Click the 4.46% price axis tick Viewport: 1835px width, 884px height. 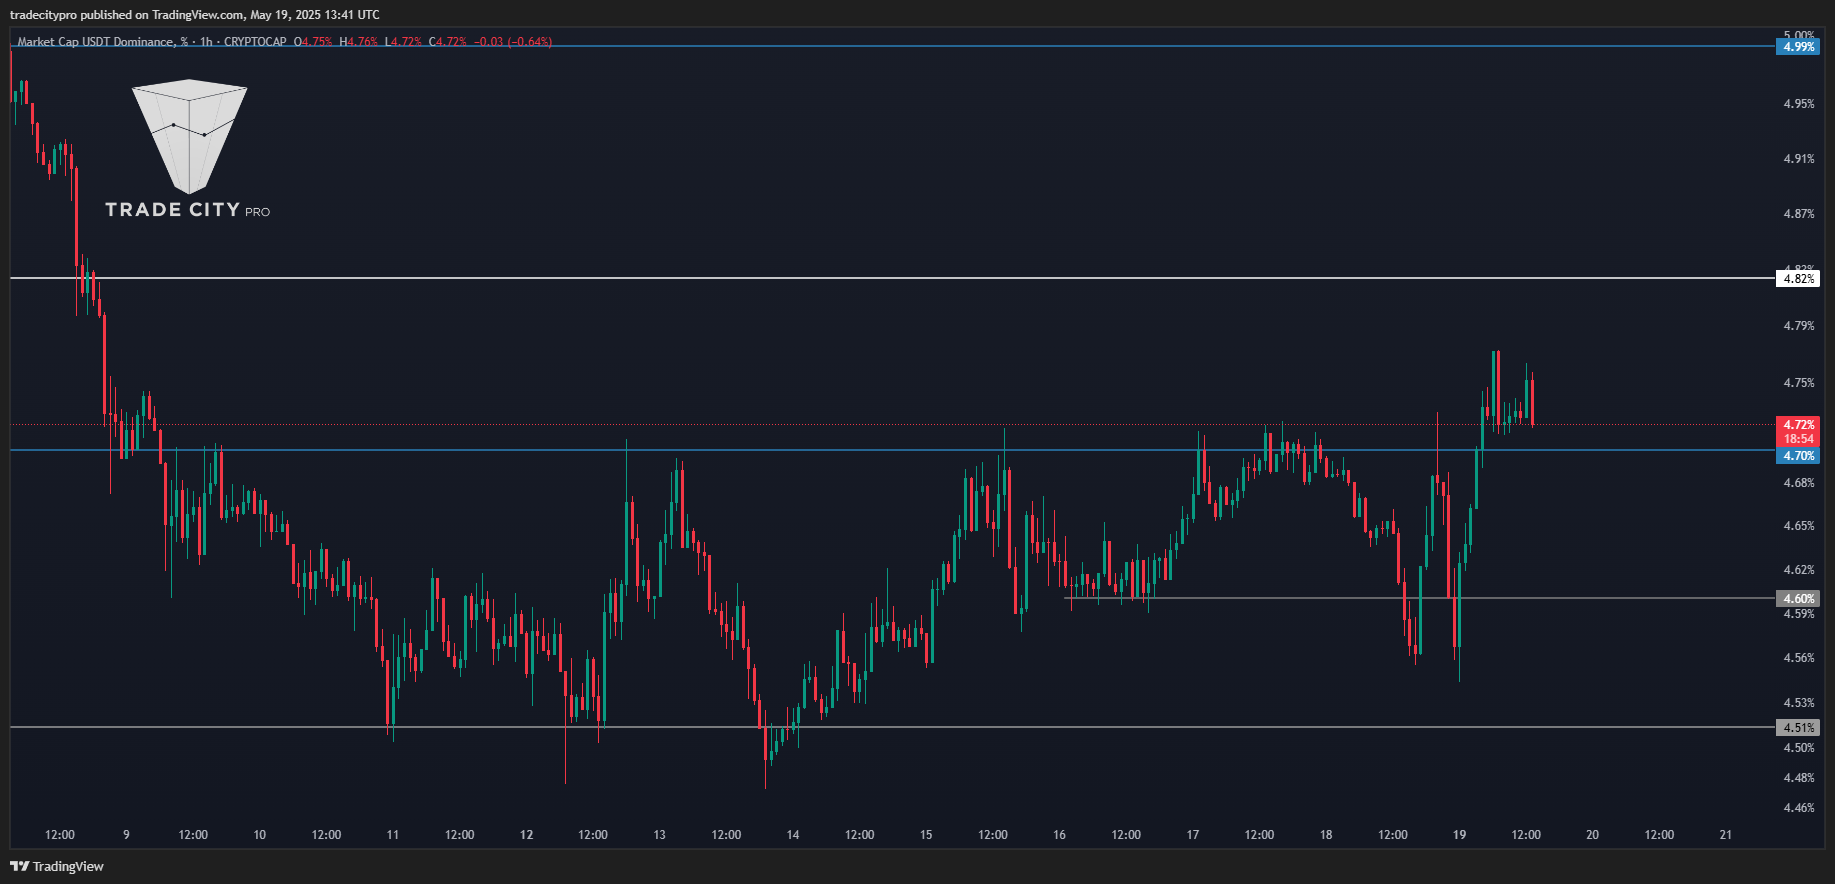[x=1799, y=808]
